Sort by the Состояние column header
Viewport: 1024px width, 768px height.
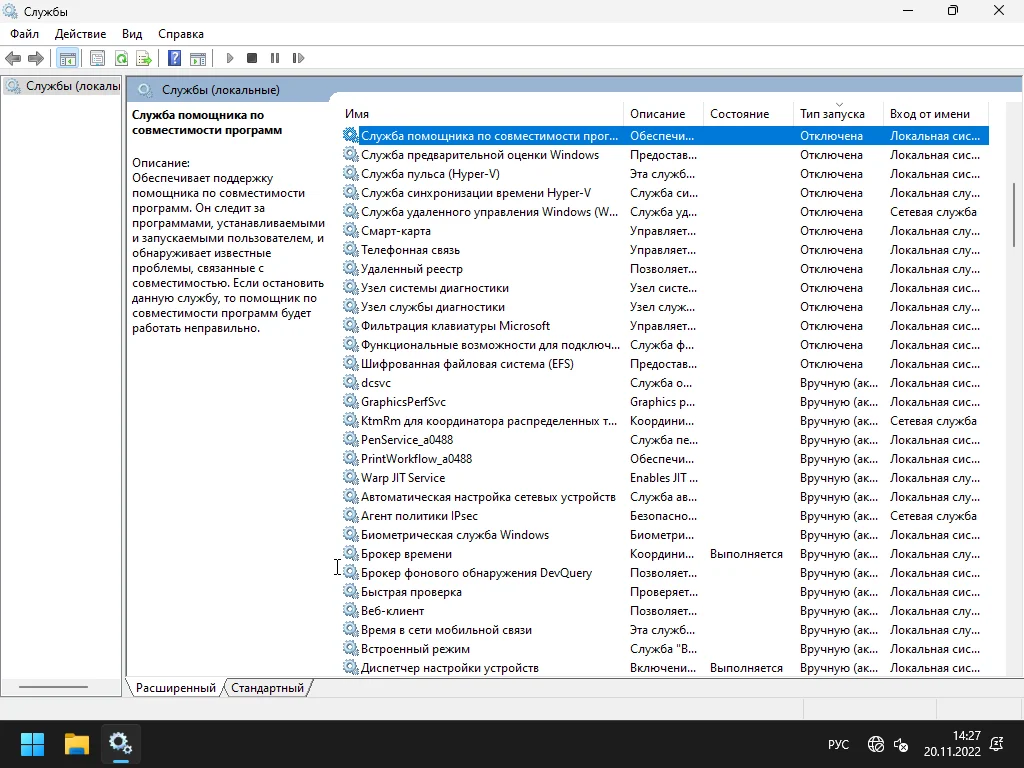(x=739, y=114)
